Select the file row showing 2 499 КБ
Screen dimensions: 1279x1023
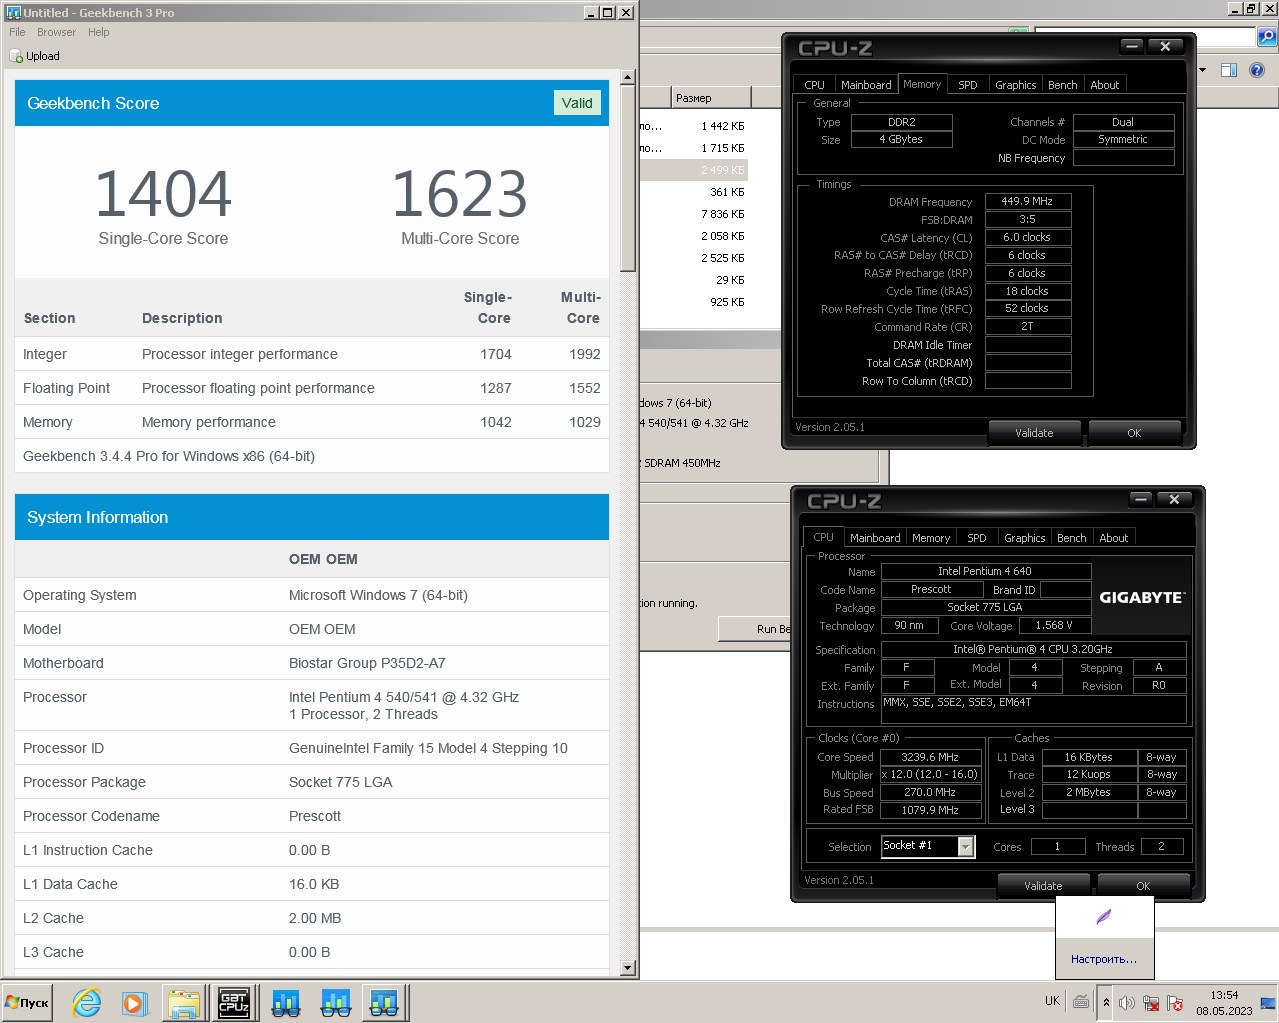coord(694,170)
